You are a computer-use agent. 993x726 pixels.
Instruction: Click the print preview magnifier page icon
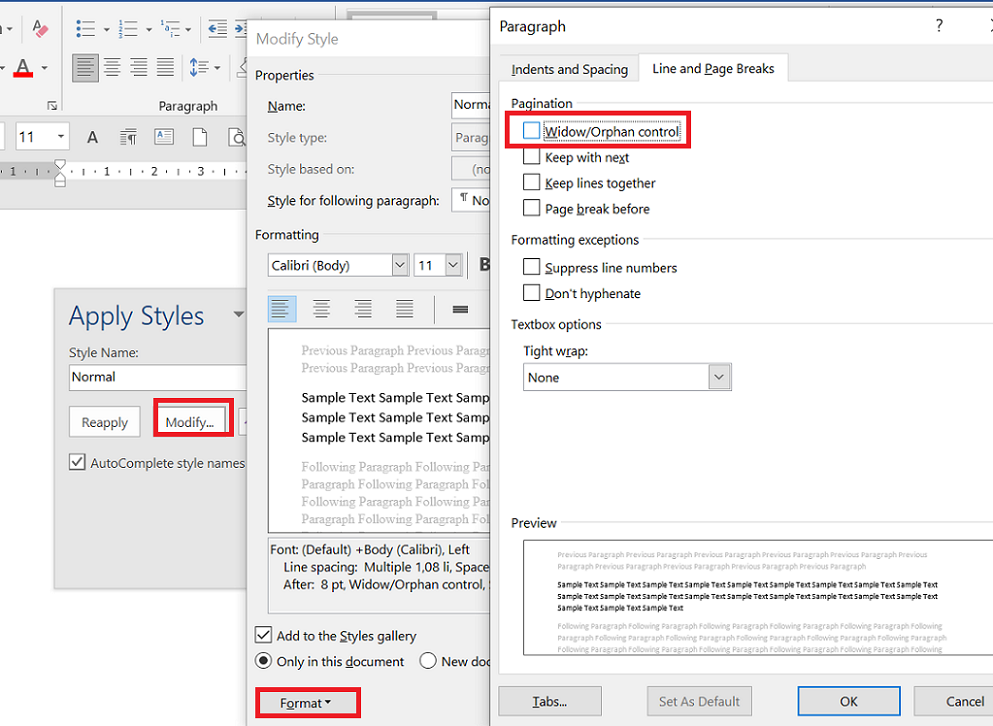pyautogui.click(x=236, y=137)
